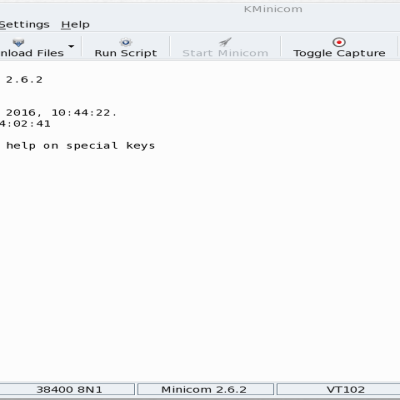Viewport: 400px width, 400px height.
Task: Click the terminal text '2016, 10:44:22.'
Action: point(61,113)
